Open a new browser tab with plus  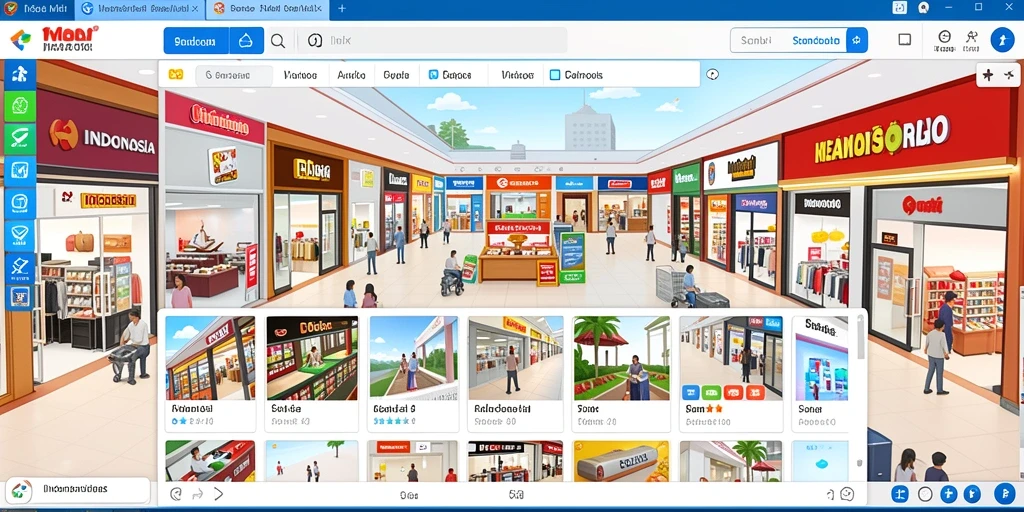(x=342, y=8)
